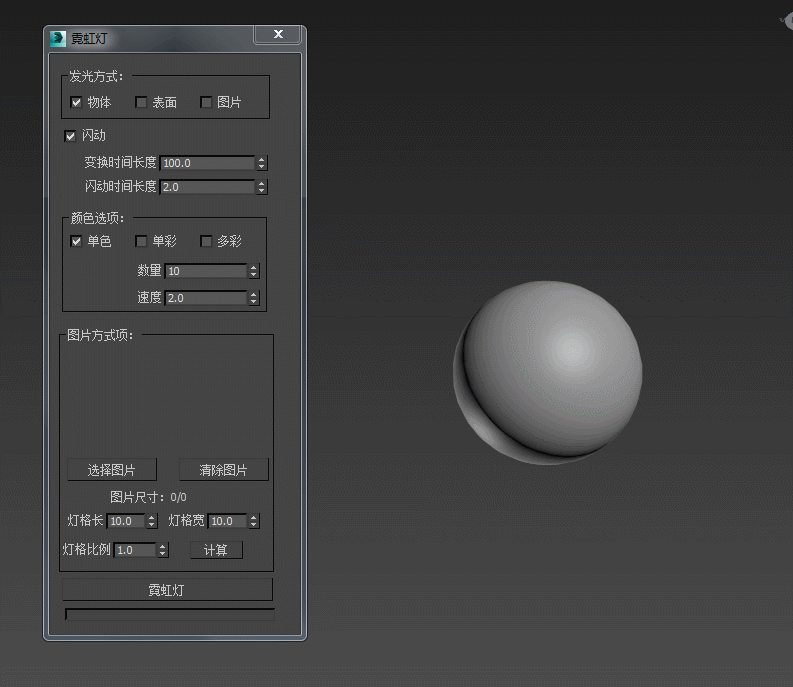This screenshot has width=793, height=687.
Task: Click the 变换时间长度 input field
Action: 207,163
